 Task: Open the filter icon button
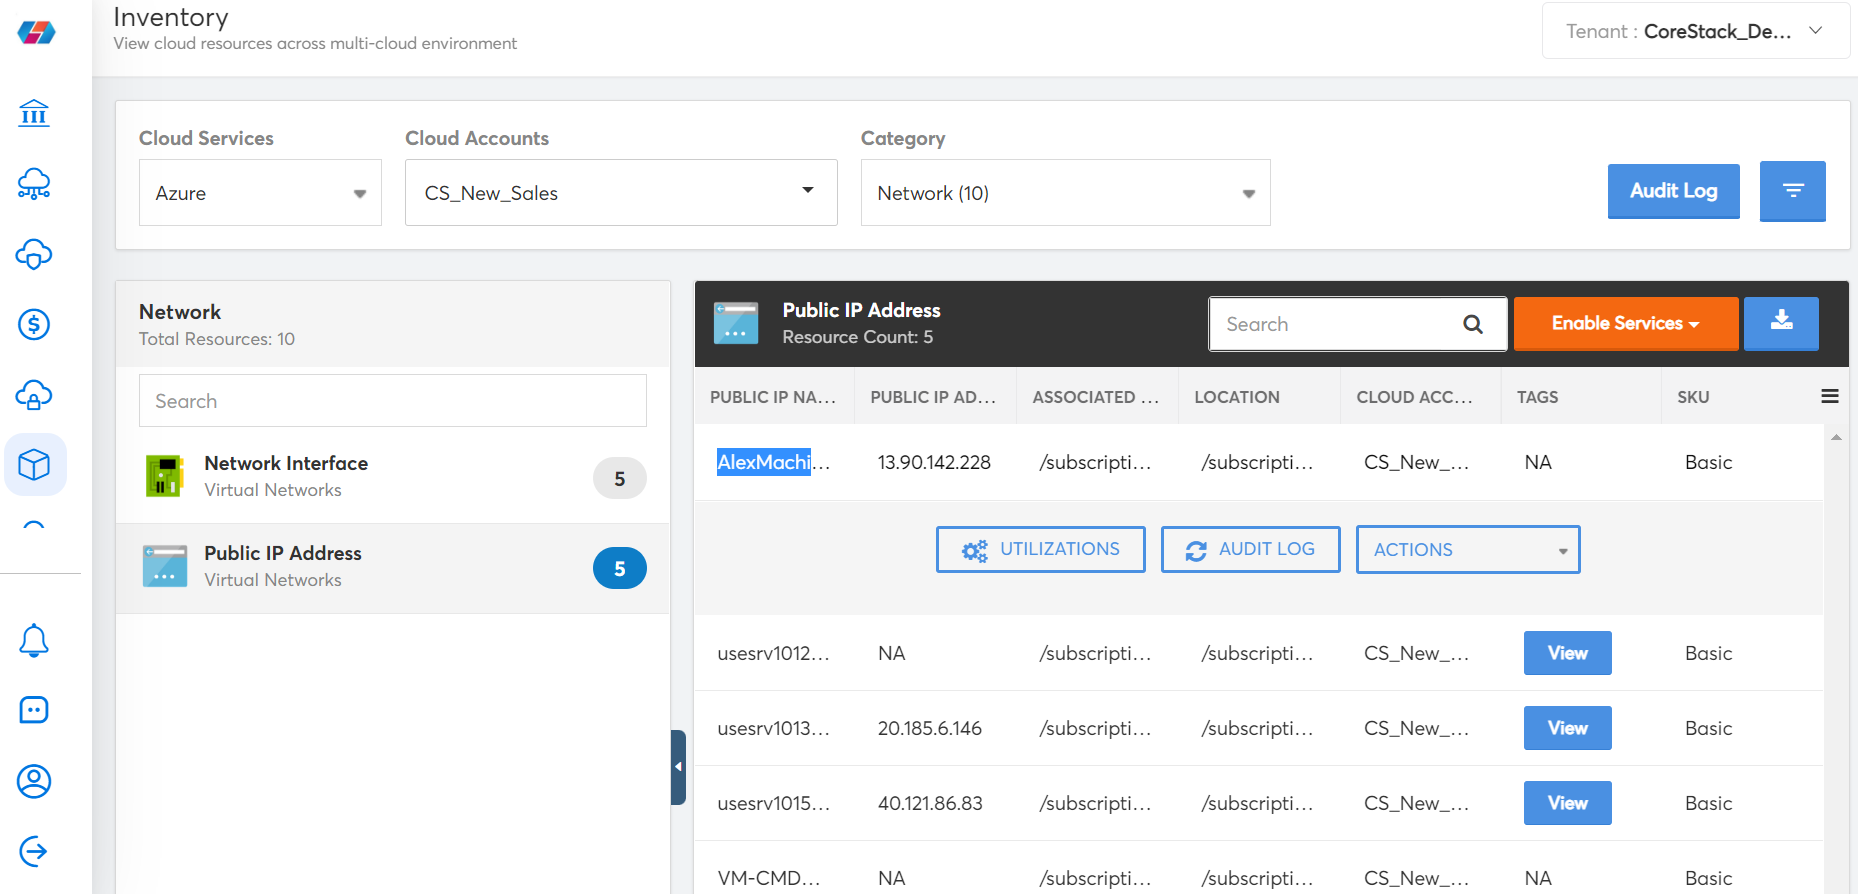coord(1792,191)
